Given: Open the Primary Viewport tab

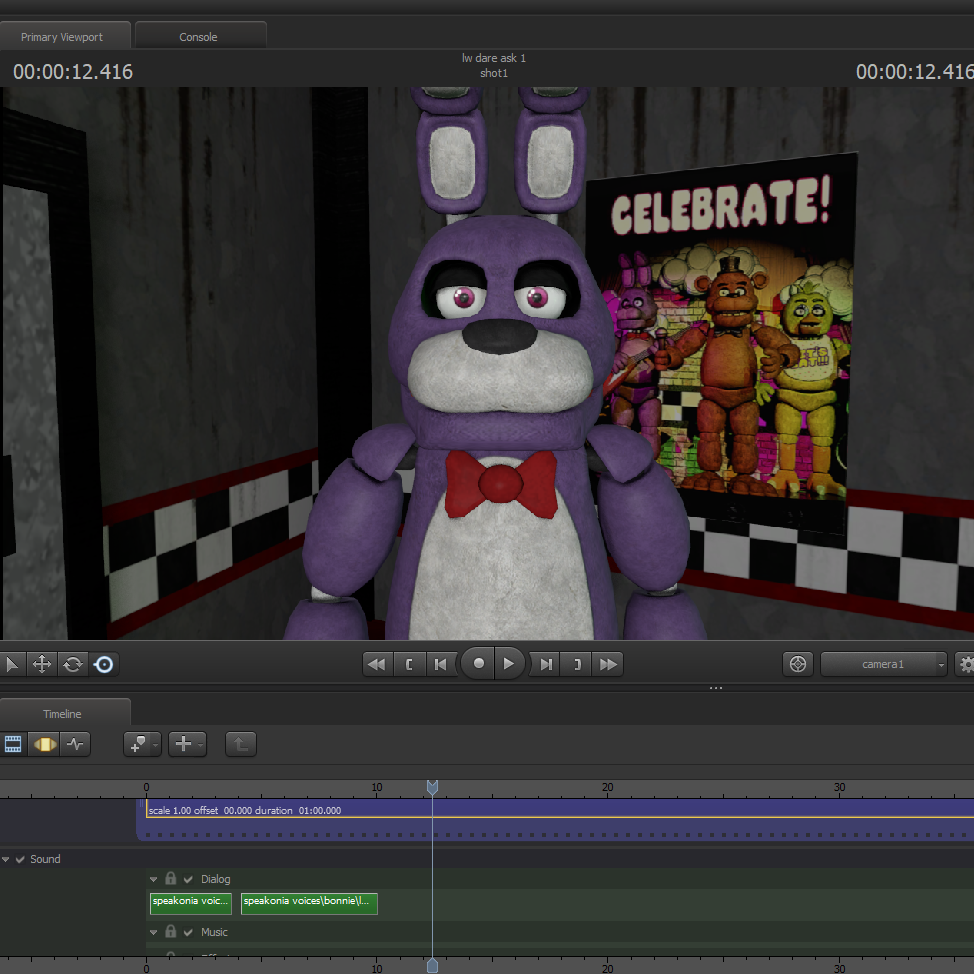Looking at the screenshot, I should 62,37.
